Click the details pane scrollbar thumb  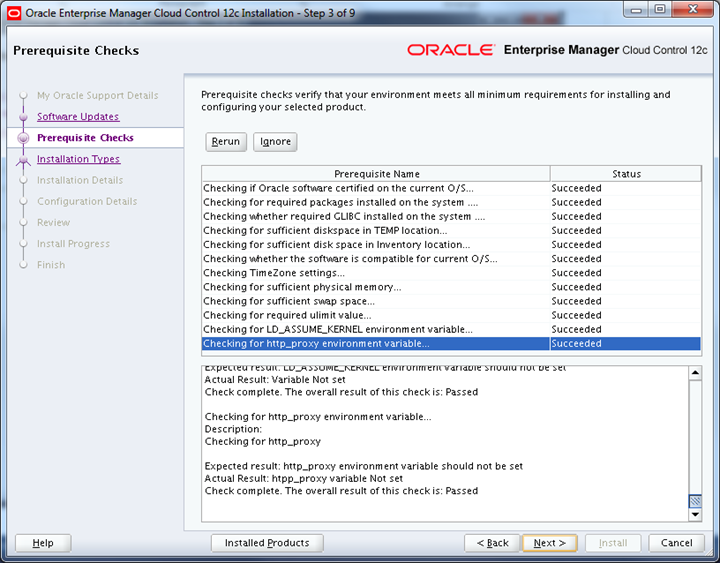[x=695, y=501]
